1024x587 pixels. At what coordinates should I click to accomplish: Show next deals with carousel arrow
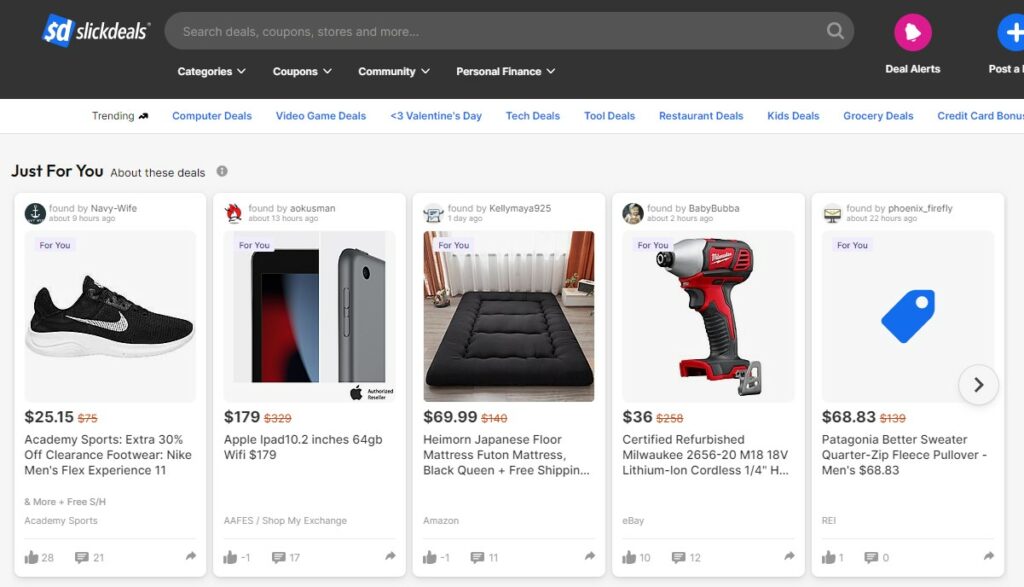[978, 385]
